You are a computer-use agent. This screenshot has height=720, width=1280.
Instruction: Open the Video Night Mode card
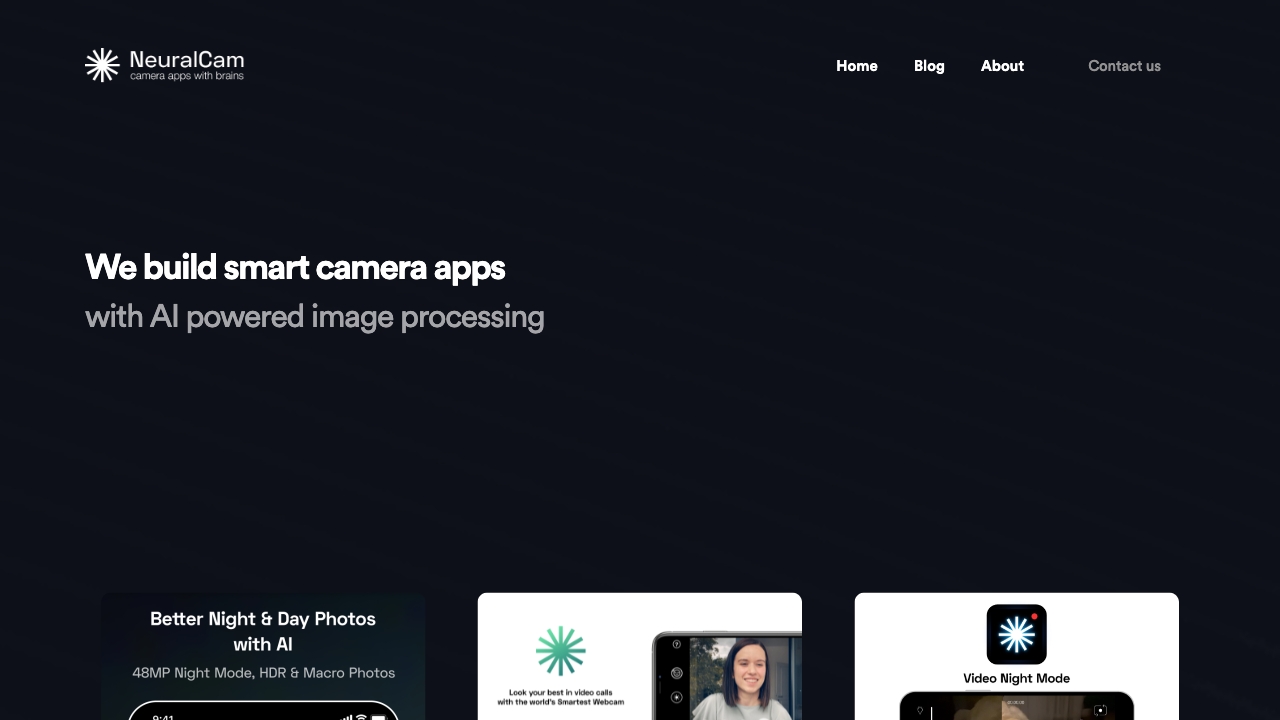(x=1017, y=656)
